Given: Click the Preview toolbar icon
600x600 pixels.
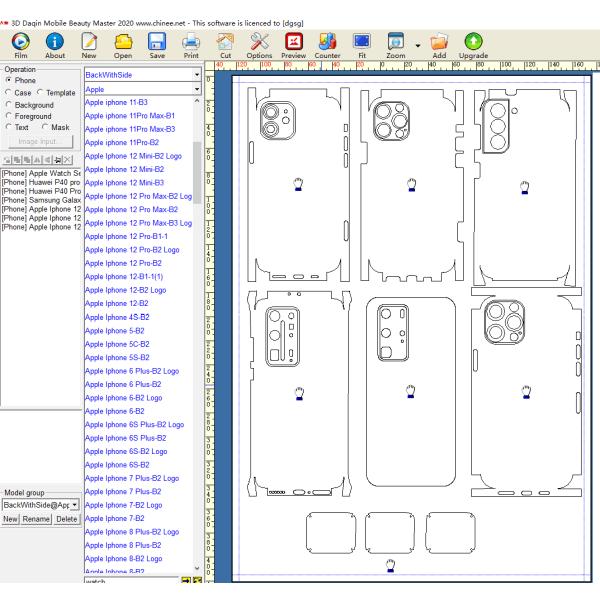Looking at the screenshot, I should pyautogui.click(x=294, y=39).
